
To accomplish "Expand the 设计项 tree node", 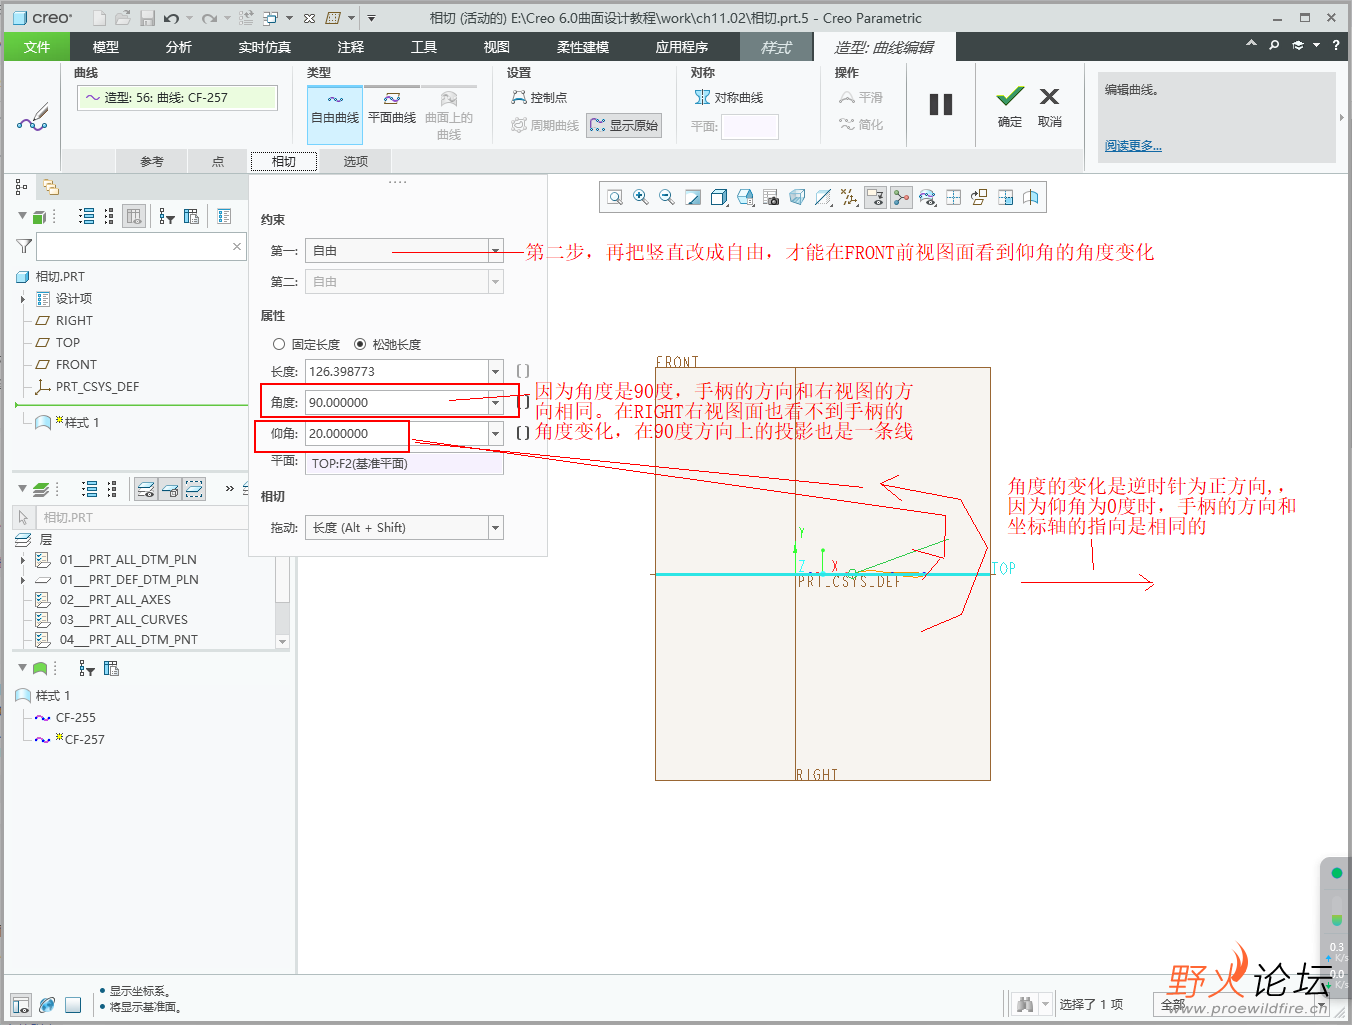I will [23, 299].
